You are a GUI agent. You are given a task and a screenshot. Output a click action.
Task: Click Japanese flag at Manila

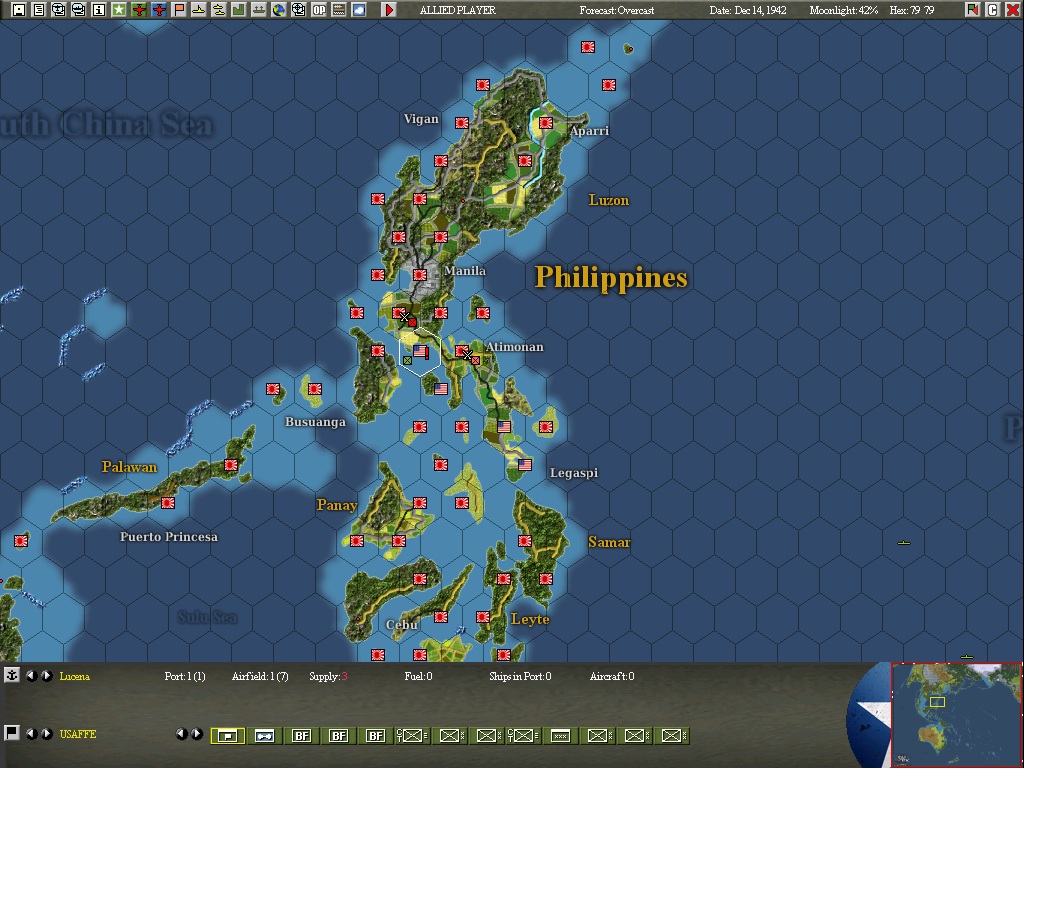coord(420,275)
